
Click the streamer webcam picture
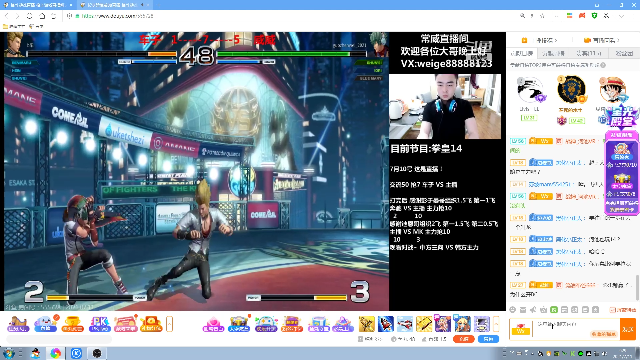pos(445,106)
